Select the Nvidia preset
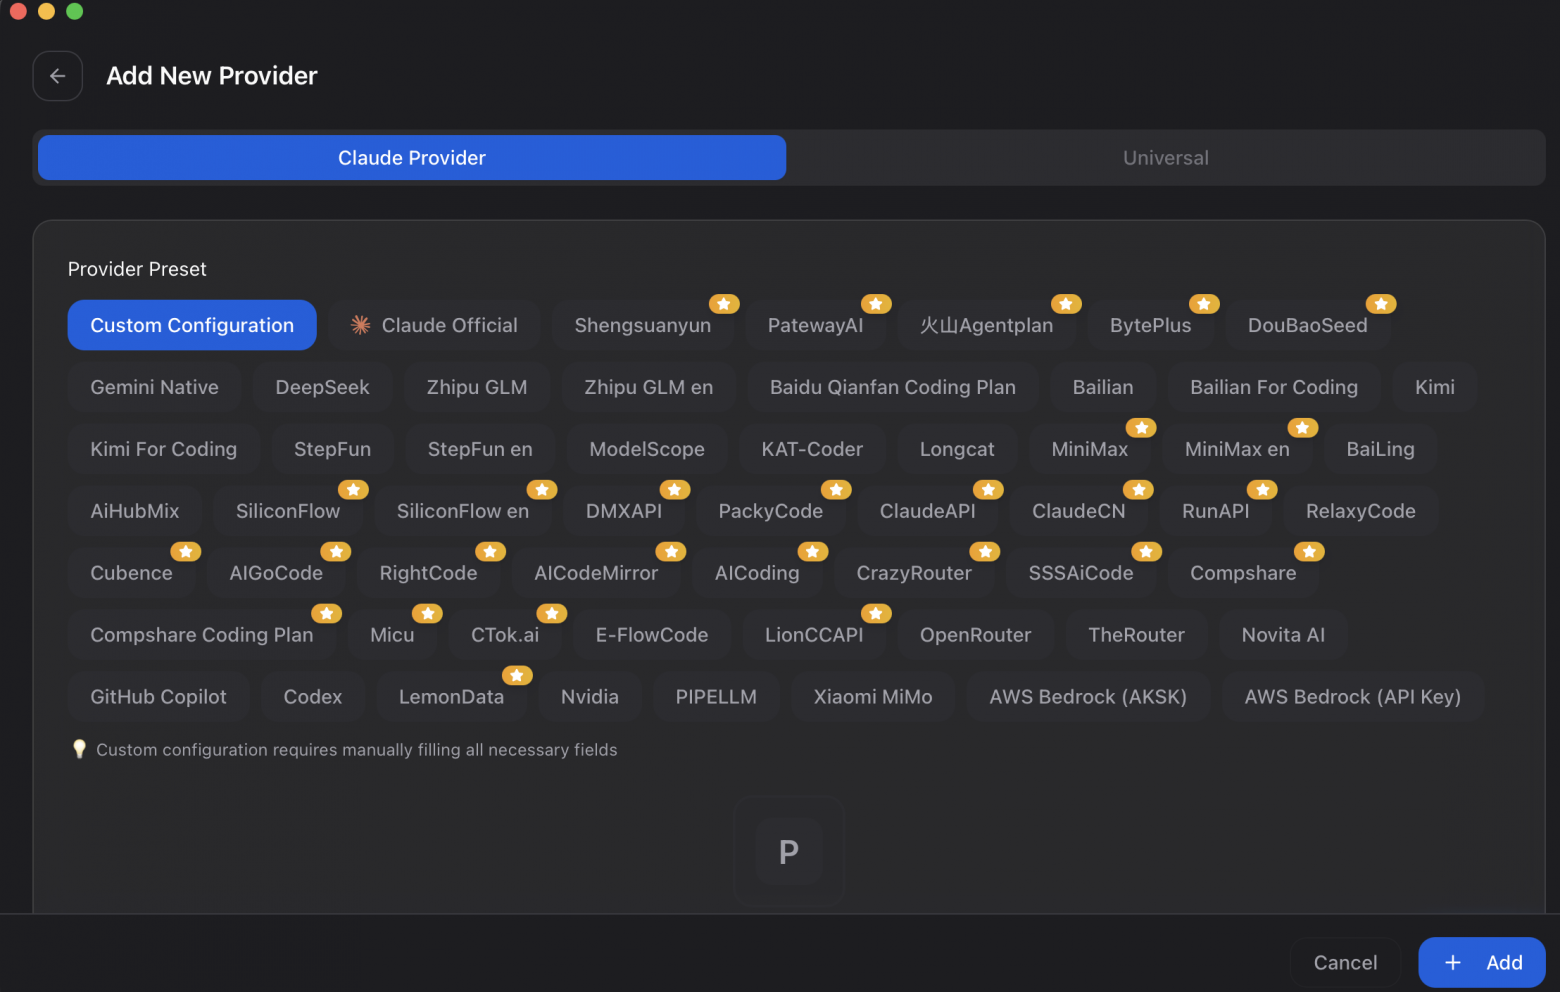 click(590, 697)
